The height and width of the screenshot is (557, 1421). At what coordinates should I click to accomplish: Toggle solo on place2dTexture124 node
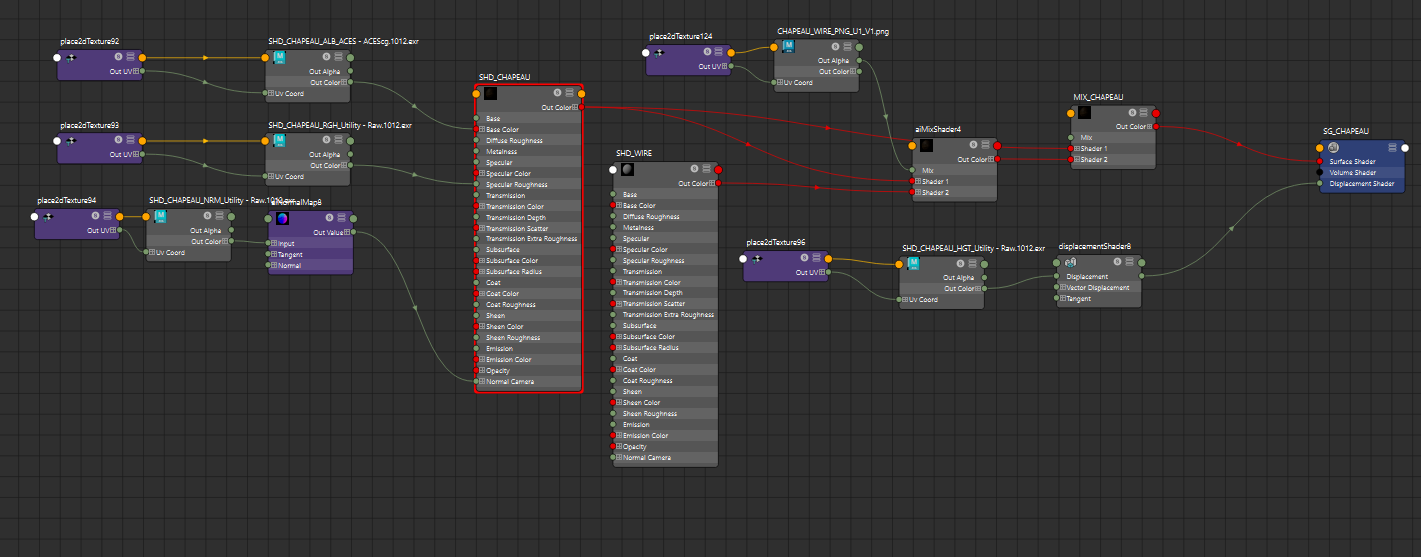pyautogui.click(x=707, y=53)
